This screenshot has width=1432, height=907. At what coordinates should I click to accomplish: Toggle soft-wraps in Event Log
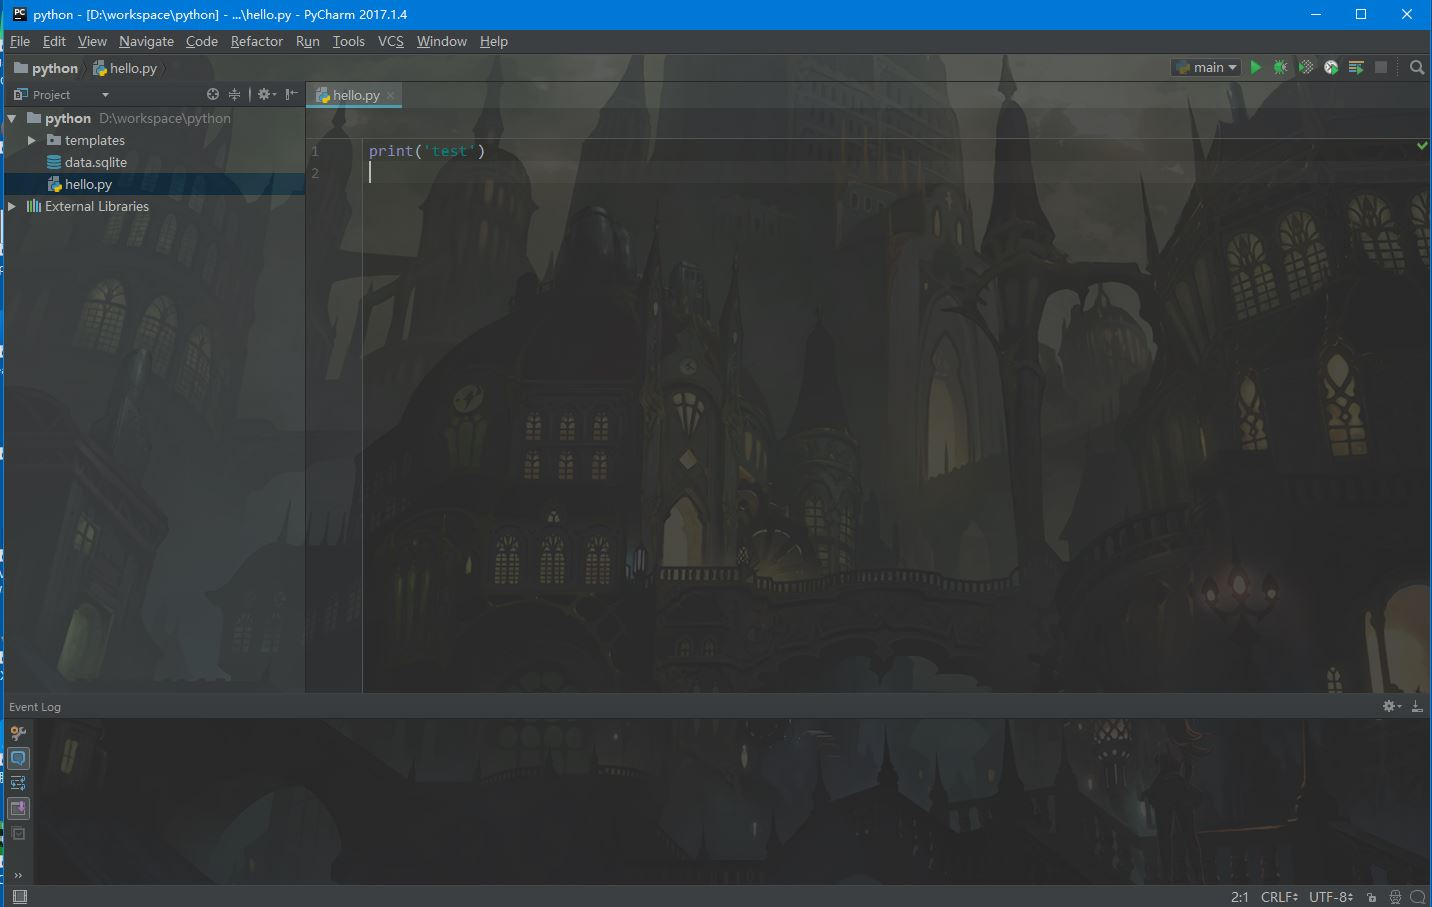click(18, 783)
